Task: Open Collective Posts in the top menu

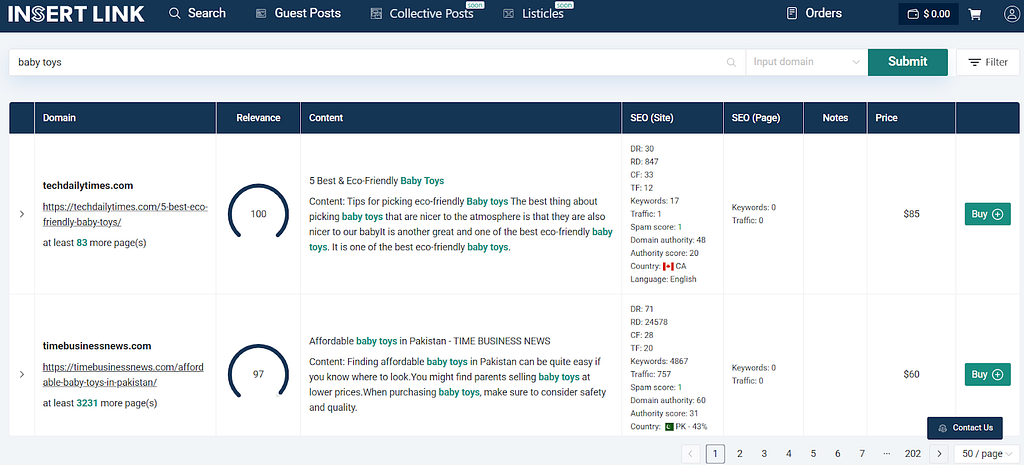Action: [x=423, y=13]
